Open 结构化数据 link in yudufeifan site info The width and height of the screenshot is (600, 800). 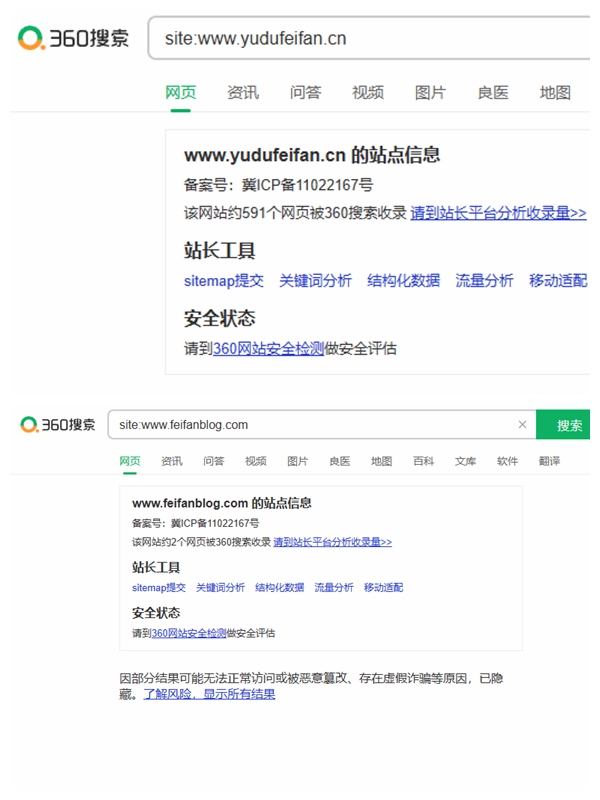[x=404, y=281]
